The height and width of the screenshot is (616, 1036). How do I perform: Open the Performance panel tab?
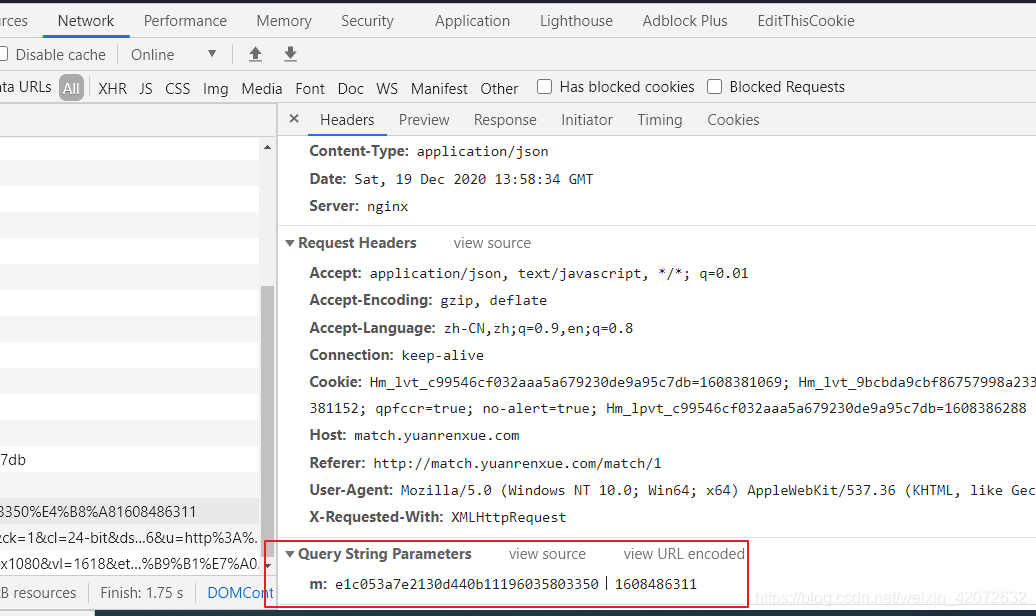(185, 20)
